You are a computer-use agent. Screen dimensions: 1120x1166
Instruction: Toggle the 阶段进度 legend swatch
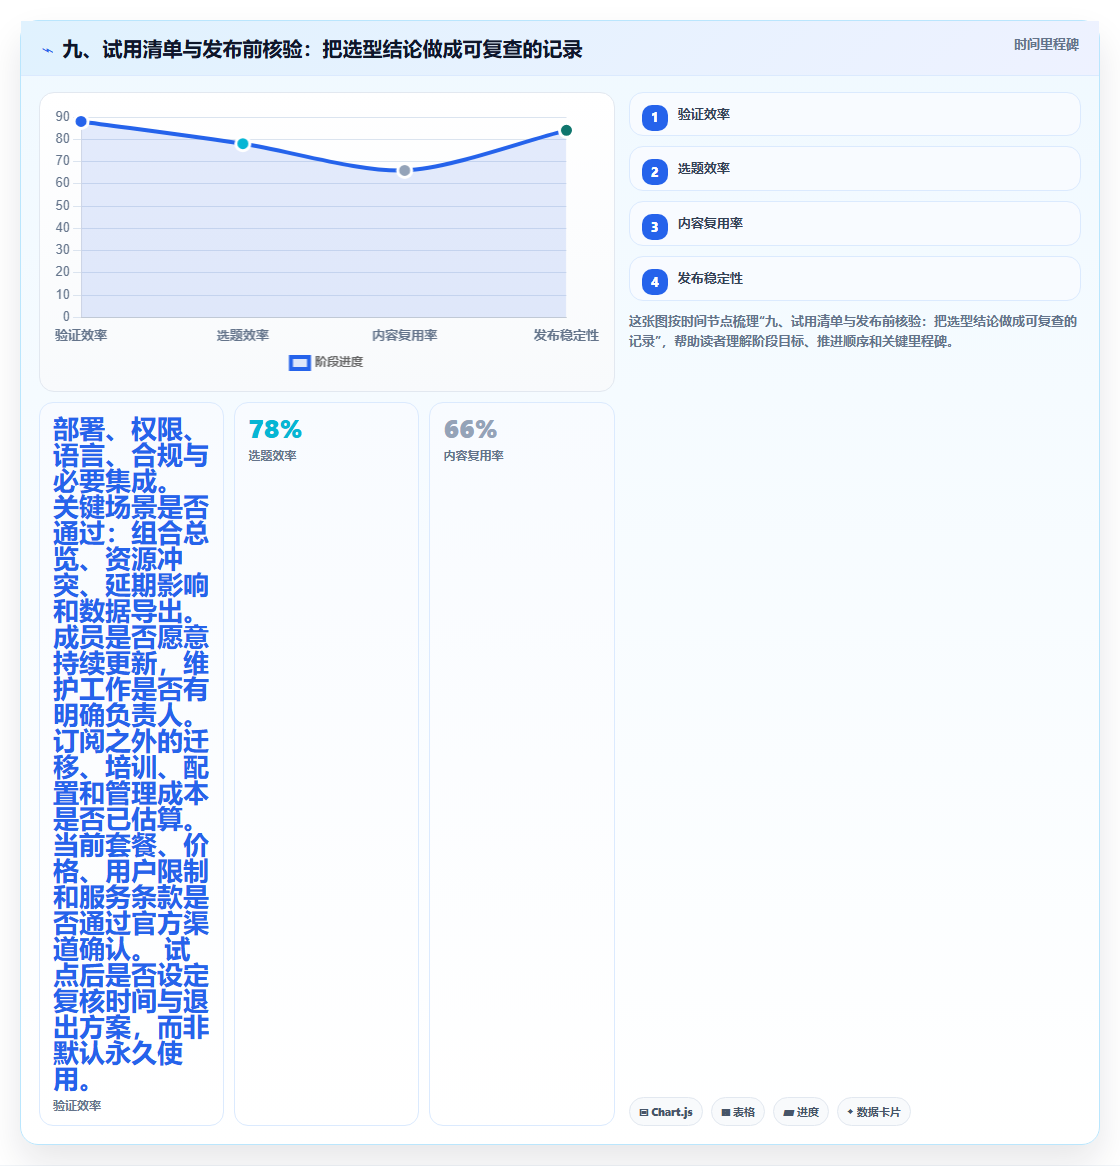point(300,362)
